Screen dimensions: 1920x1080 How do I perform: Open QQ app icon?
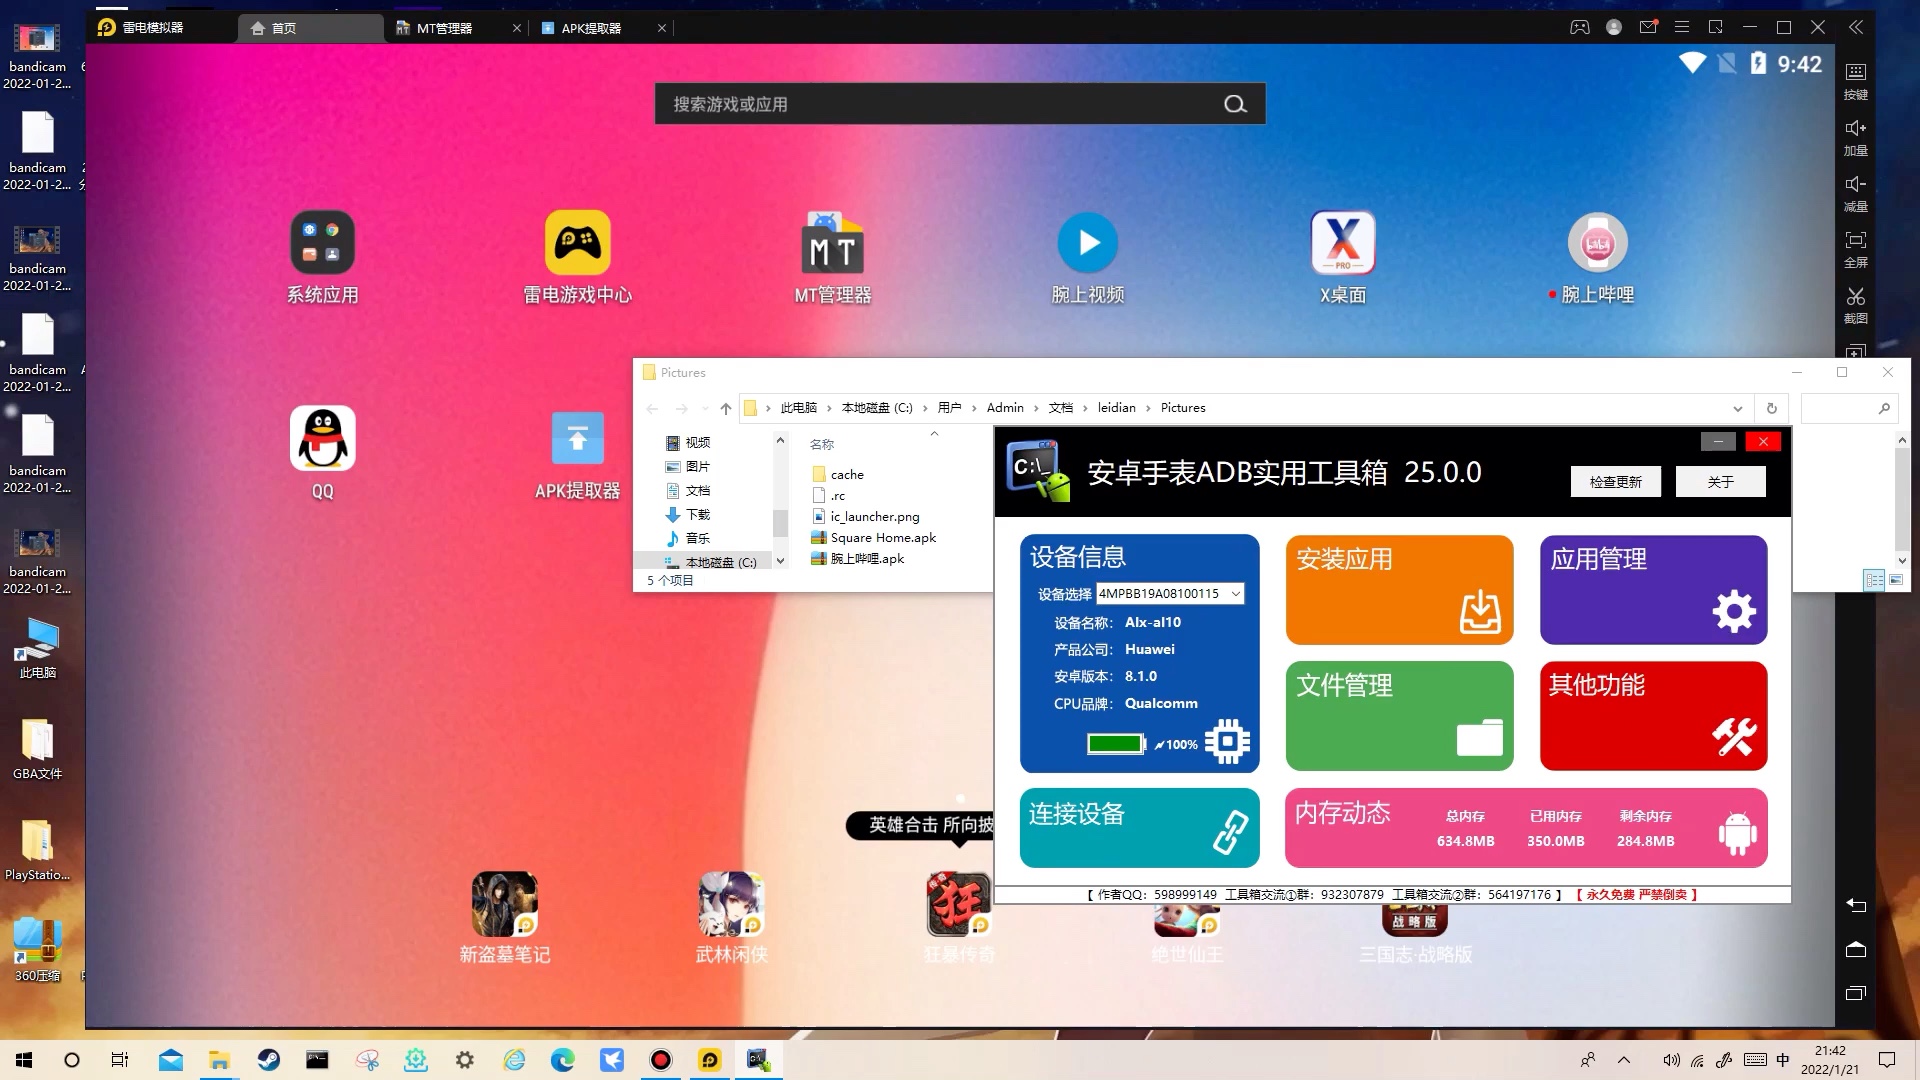[322, 438]
